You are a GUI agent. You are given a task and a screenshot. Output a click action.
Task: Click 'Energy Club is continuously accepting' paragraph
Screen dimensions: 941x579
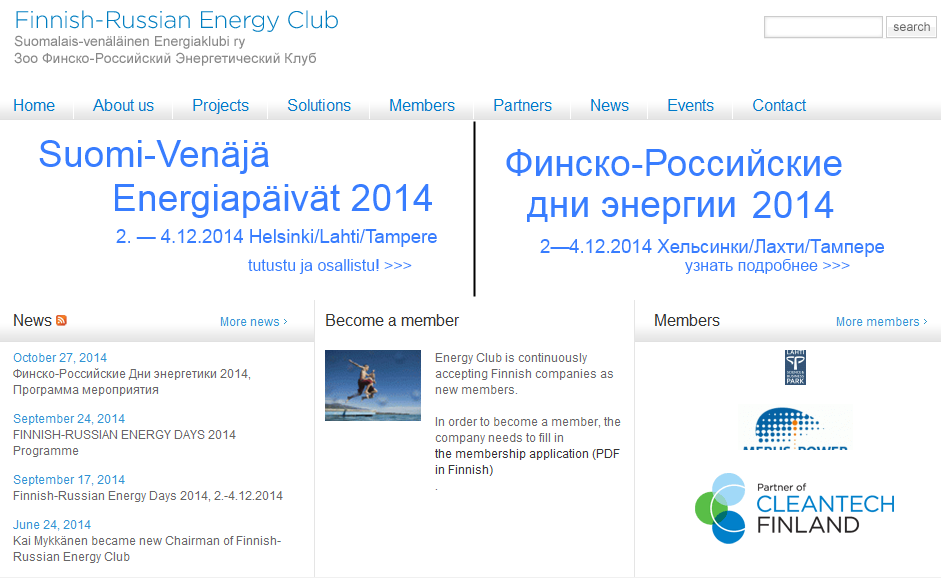coord(524,374)
